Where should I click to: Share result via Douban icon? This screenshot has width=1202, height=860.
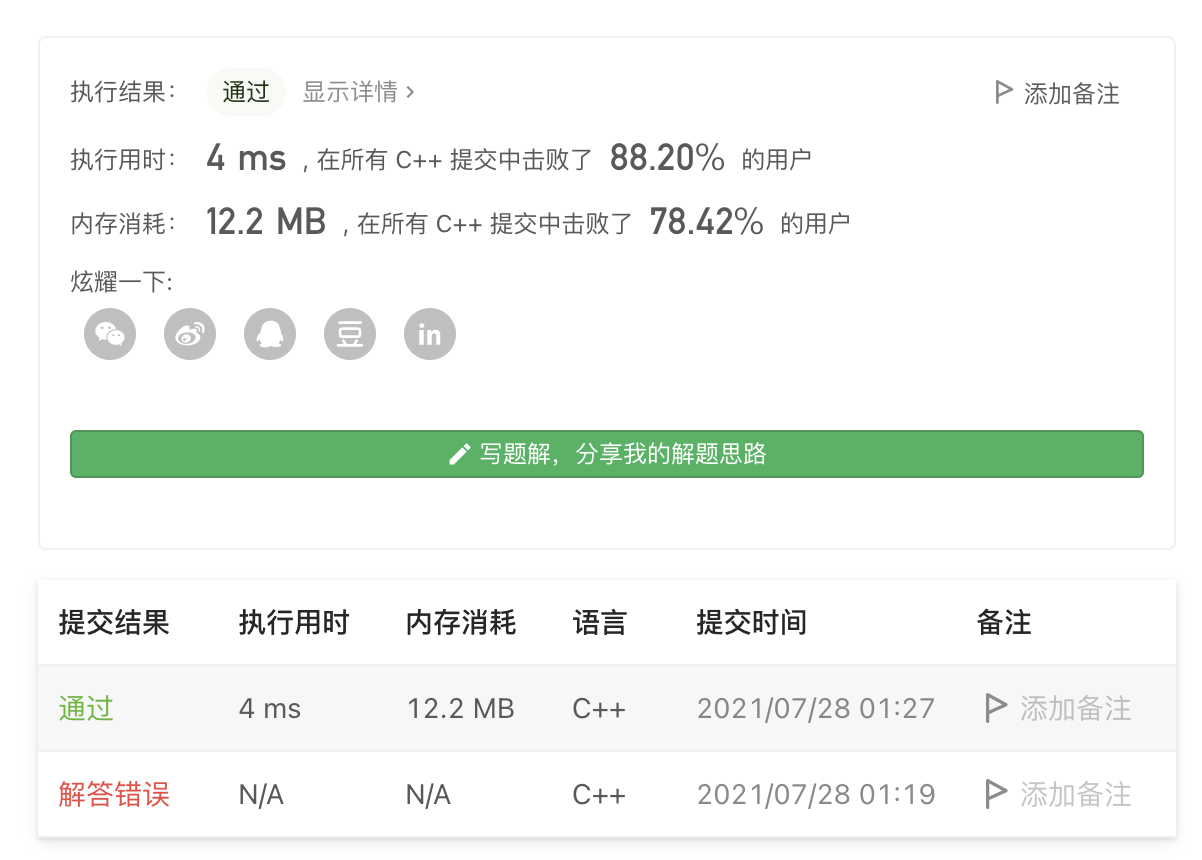pyautogui.click(x=350, y=334)
